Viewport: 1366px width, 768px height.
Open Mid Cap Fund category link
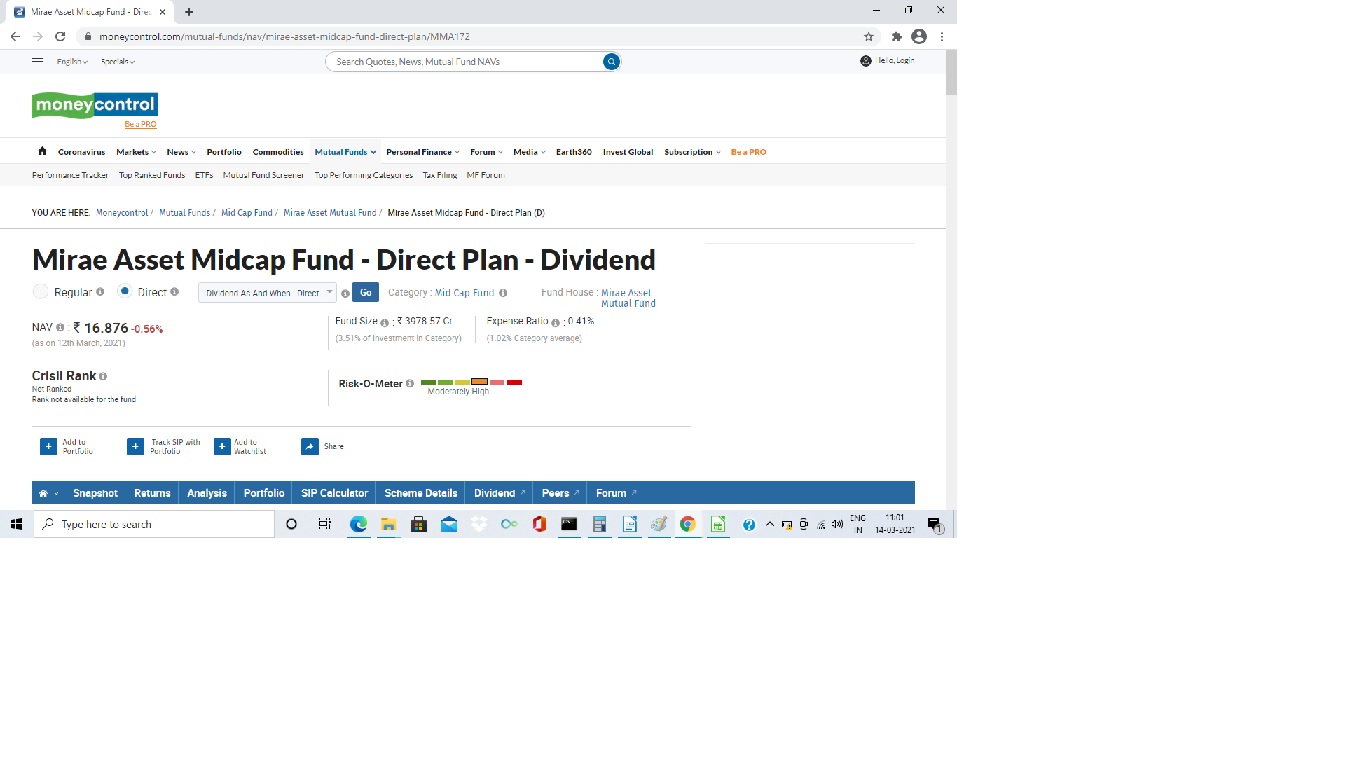[464, 293]
